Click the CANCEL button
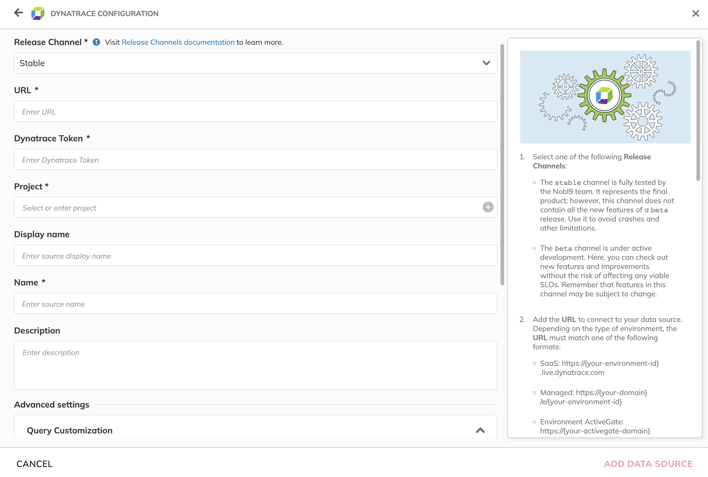 click(34, 464)
